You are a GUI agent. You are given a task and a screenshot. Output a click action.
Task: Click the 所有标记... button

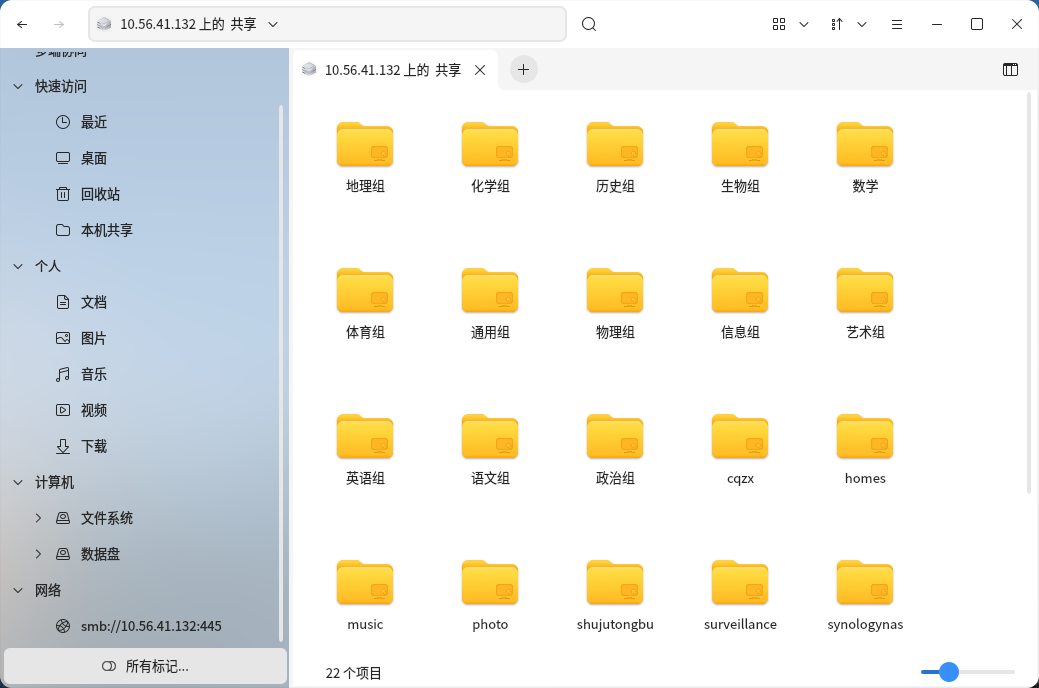point(146,666)
